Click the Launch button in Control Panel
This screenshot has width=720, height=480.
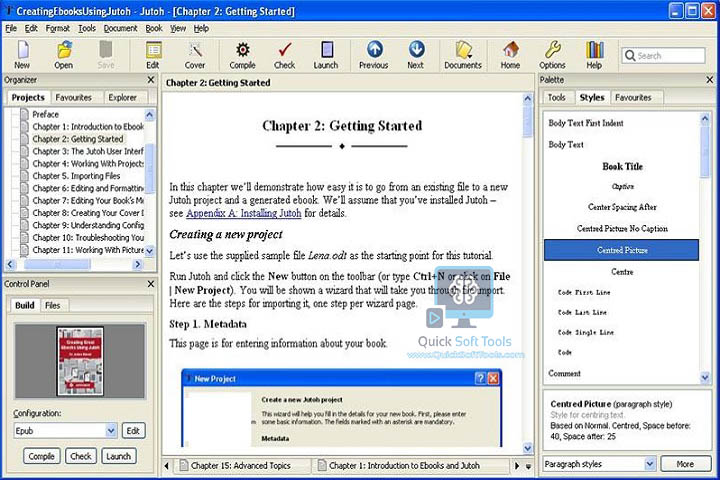118,456
